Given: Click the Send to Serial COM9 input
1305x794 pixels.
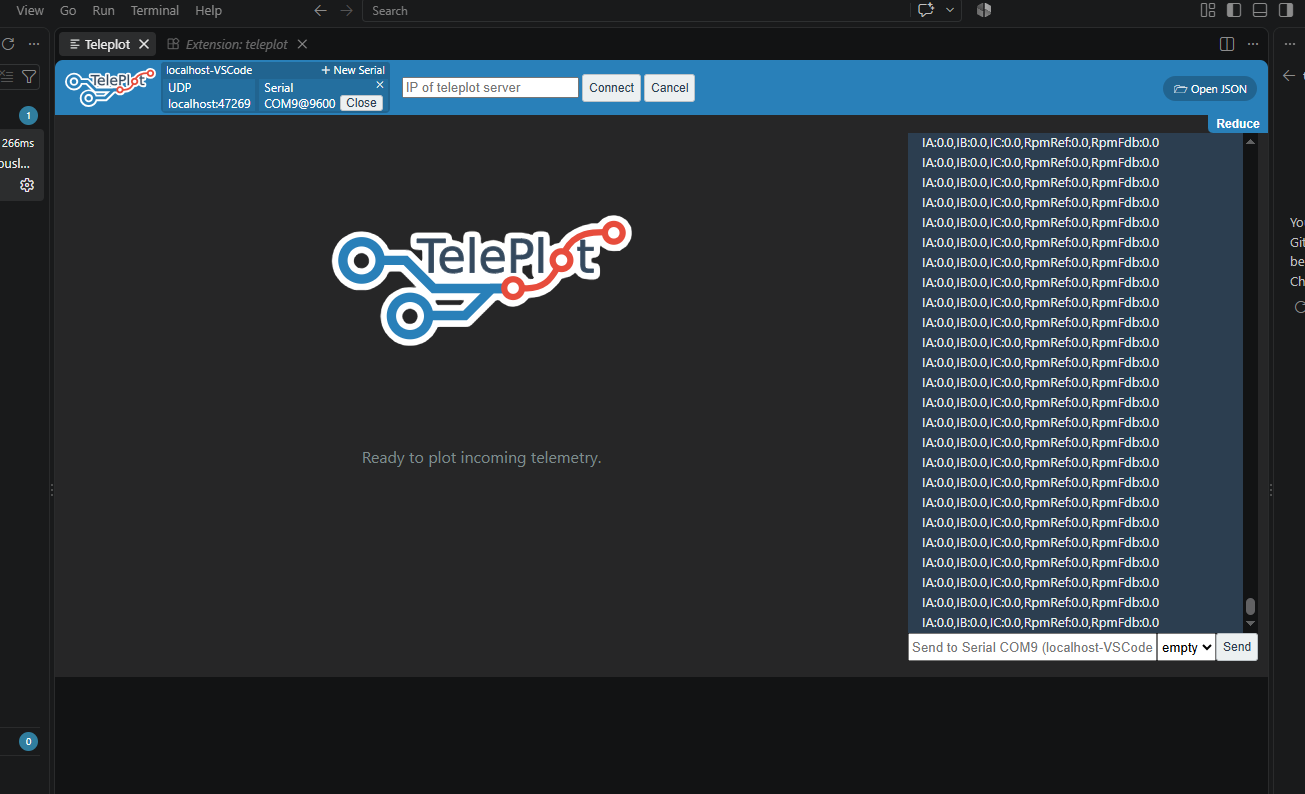Looking at the screenshot, I should [x=1032, y=647].
